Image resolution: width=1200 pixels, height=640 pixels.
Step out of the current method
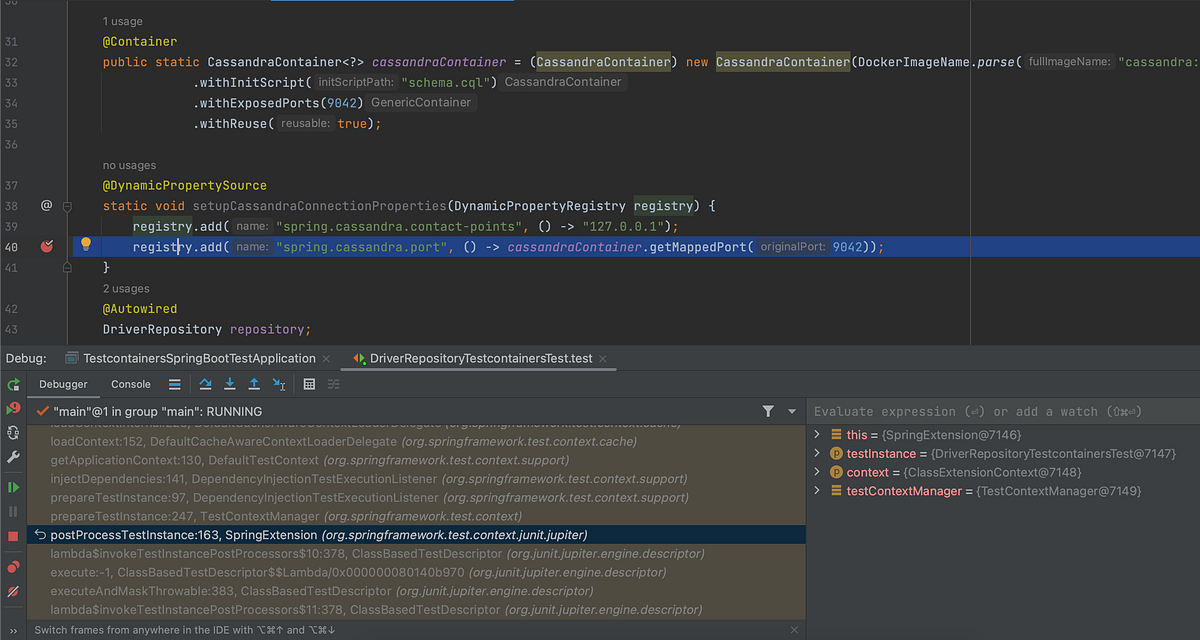click(254, 384)
